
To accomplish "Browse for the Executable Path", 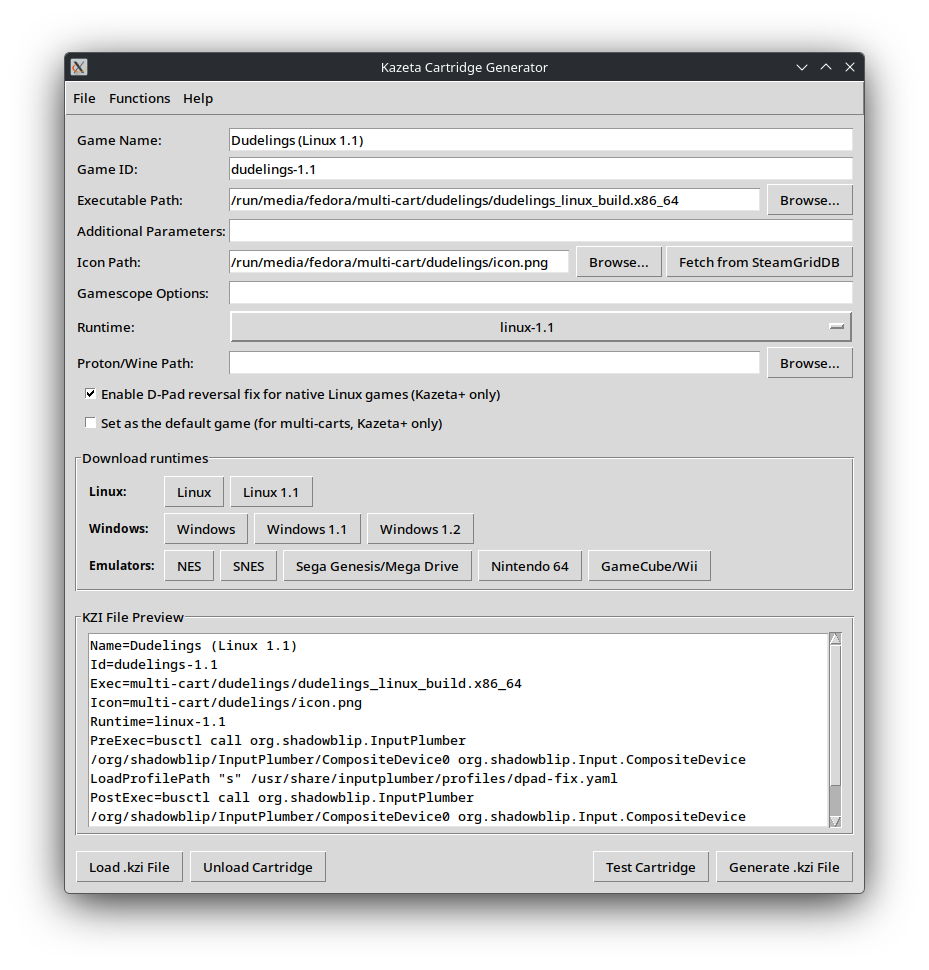I will click(809, 200).
